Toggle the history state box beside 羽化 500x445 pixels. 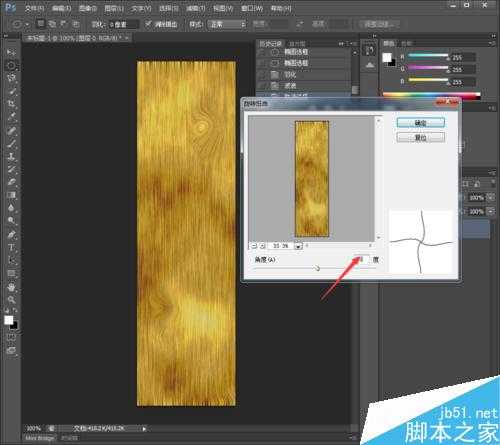click(x=263, y=75)
